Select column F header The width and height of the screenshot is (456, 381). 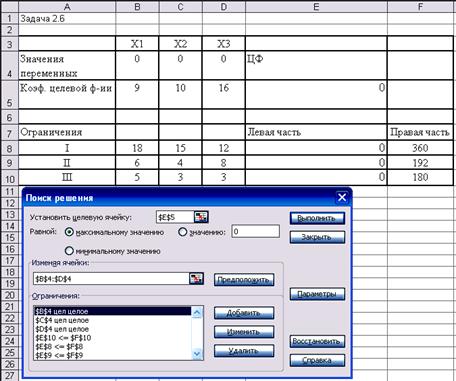coord(421,6)
